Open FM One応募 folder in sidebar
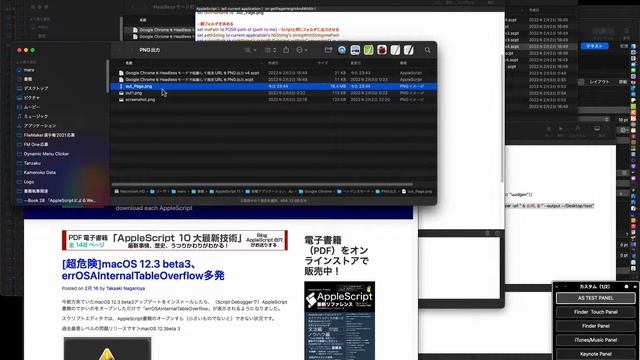This screenshot has width=640, height=360. coord(36,144)
